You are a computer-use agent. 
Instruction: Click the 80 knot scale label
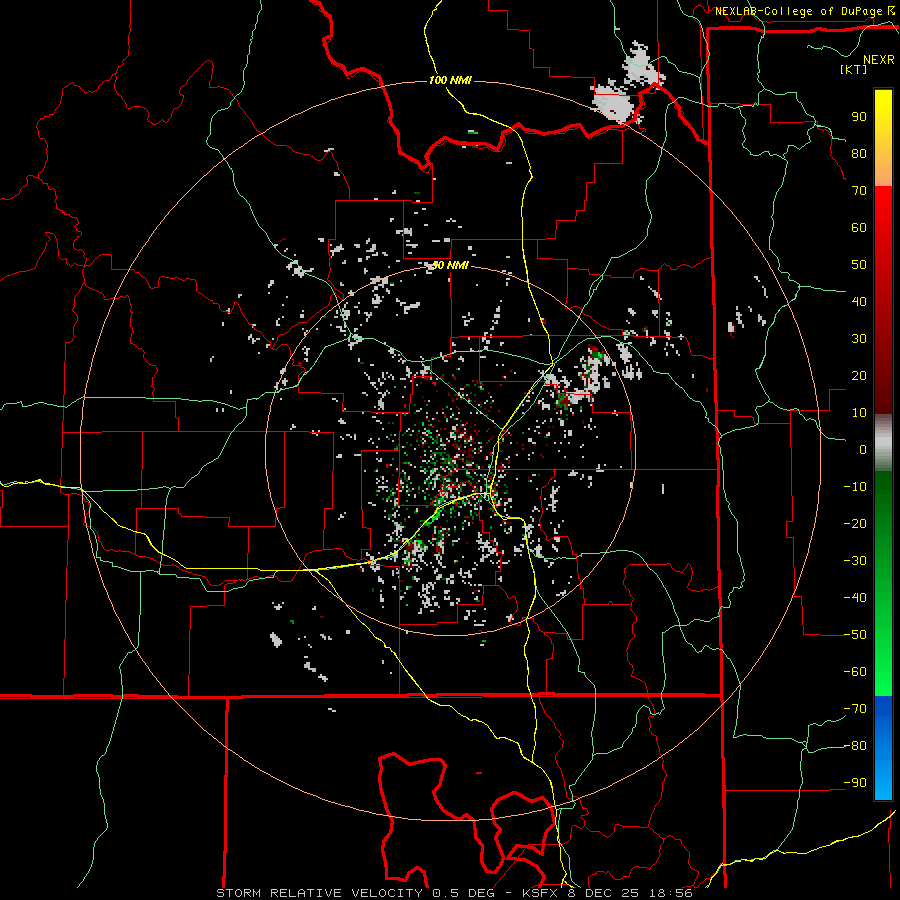point(859,153)
